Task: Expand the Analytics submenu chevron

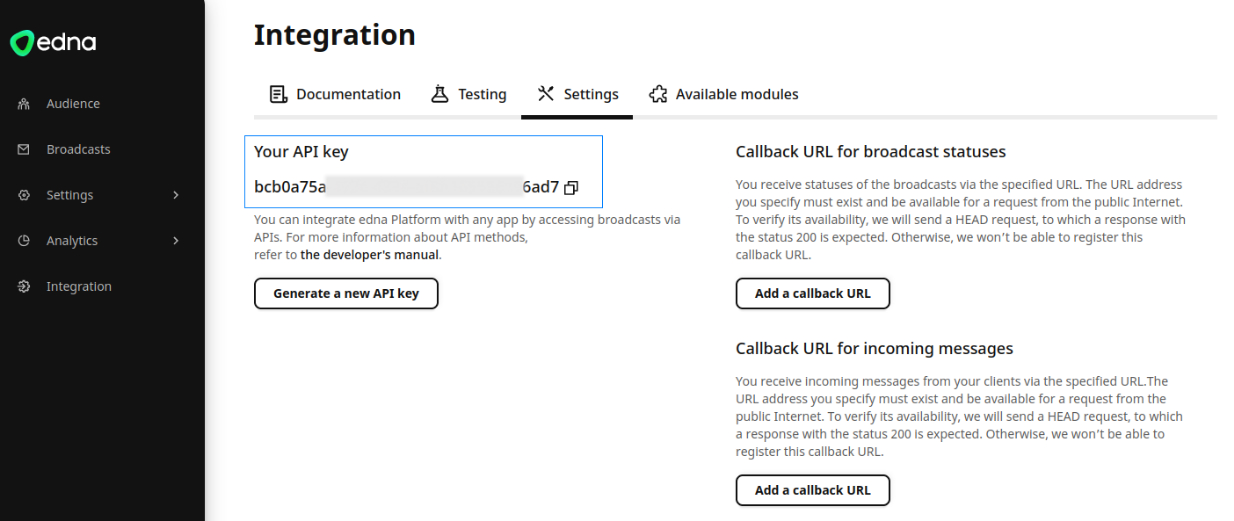Action: point(176,241)
